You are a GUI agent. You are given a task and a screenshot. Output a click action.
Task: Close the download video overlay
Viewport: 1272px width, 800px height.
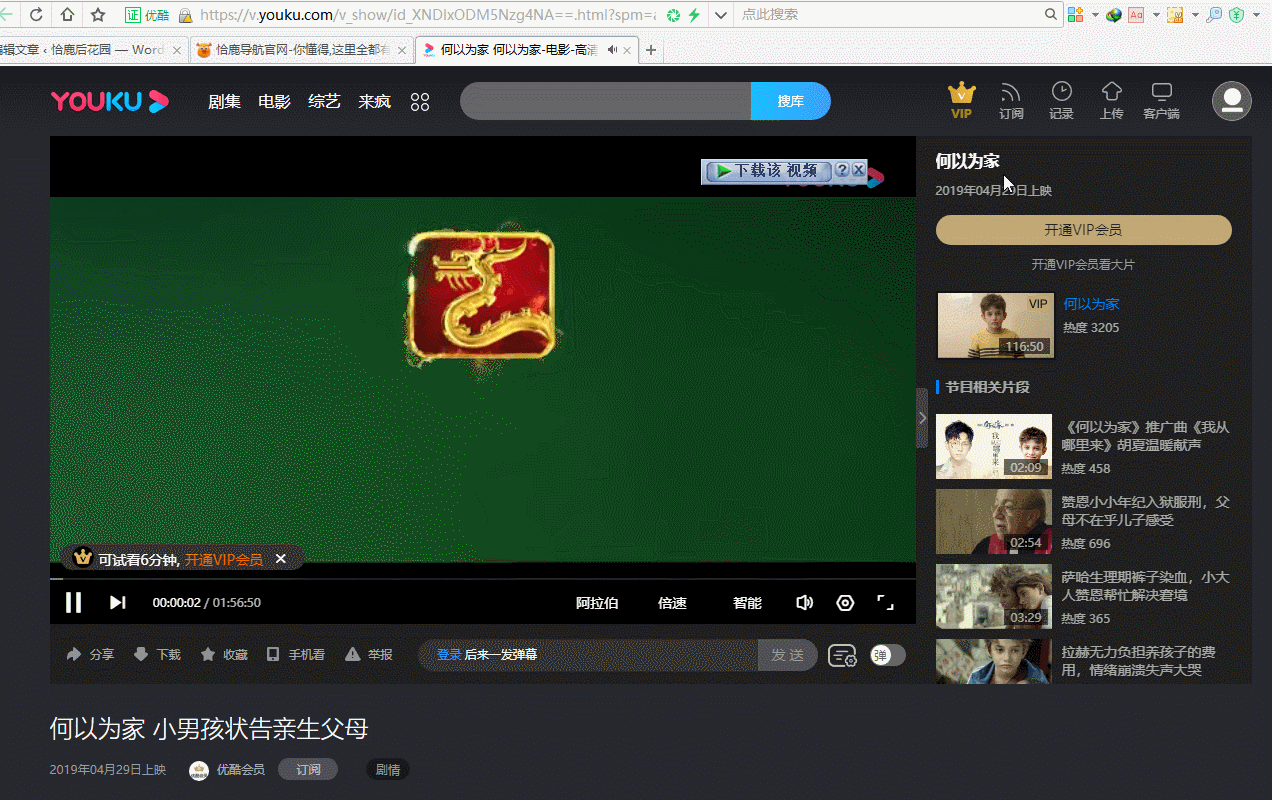pyautogui.click(x=858, y=170)
